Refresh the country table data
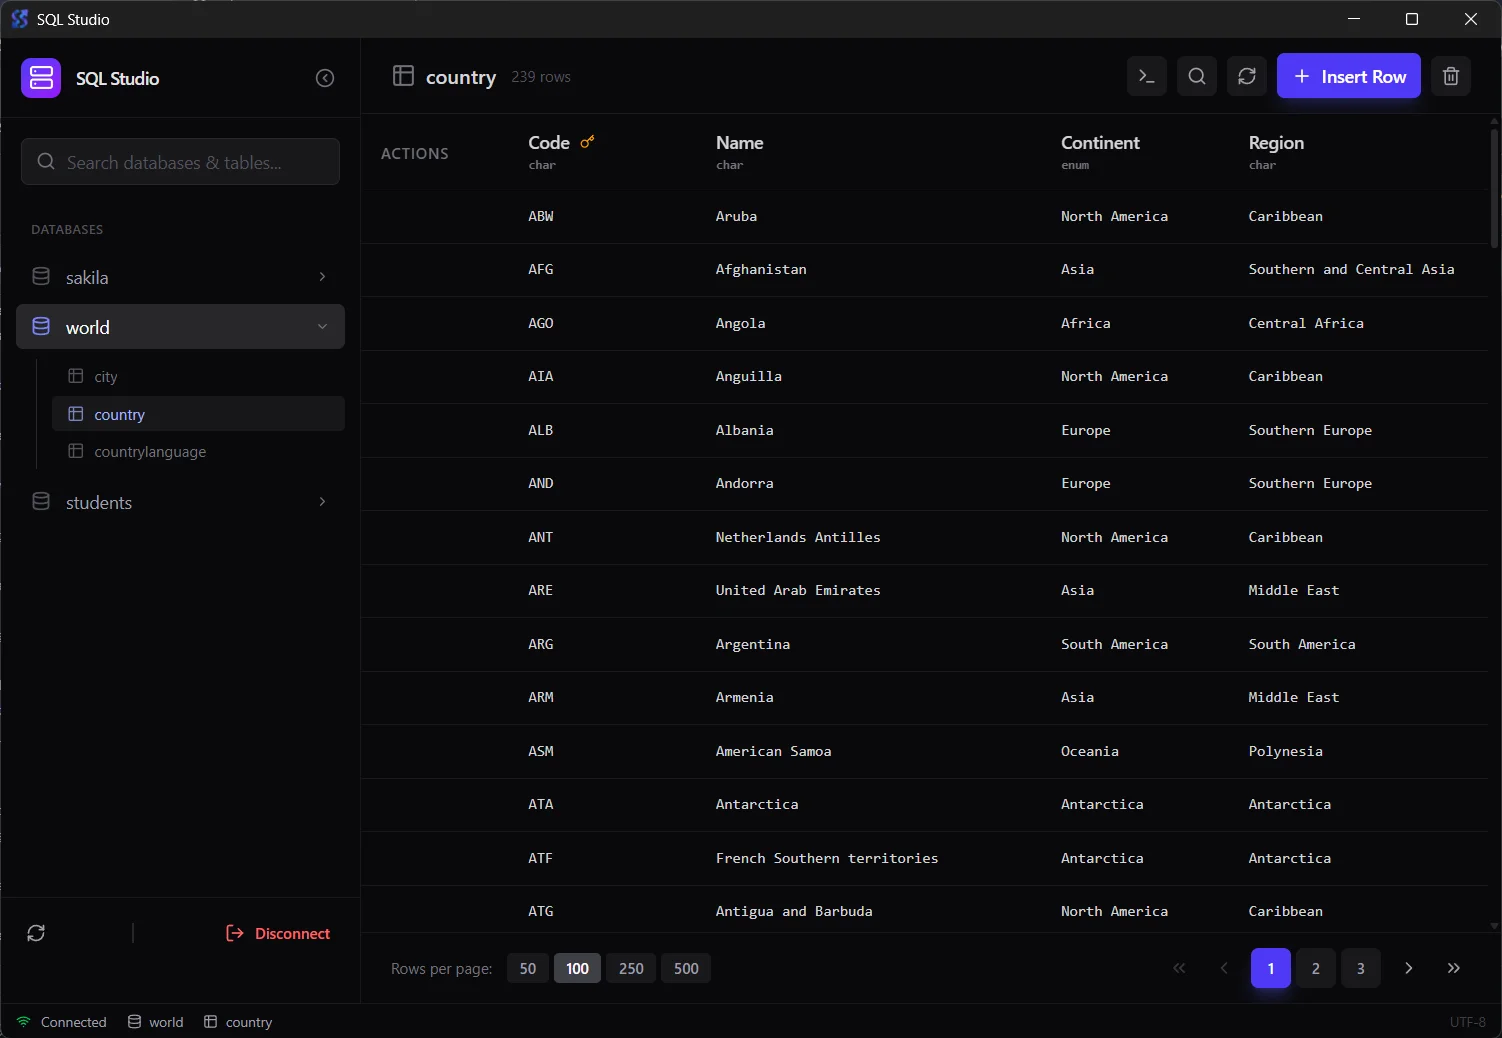 click(1246, 77)
